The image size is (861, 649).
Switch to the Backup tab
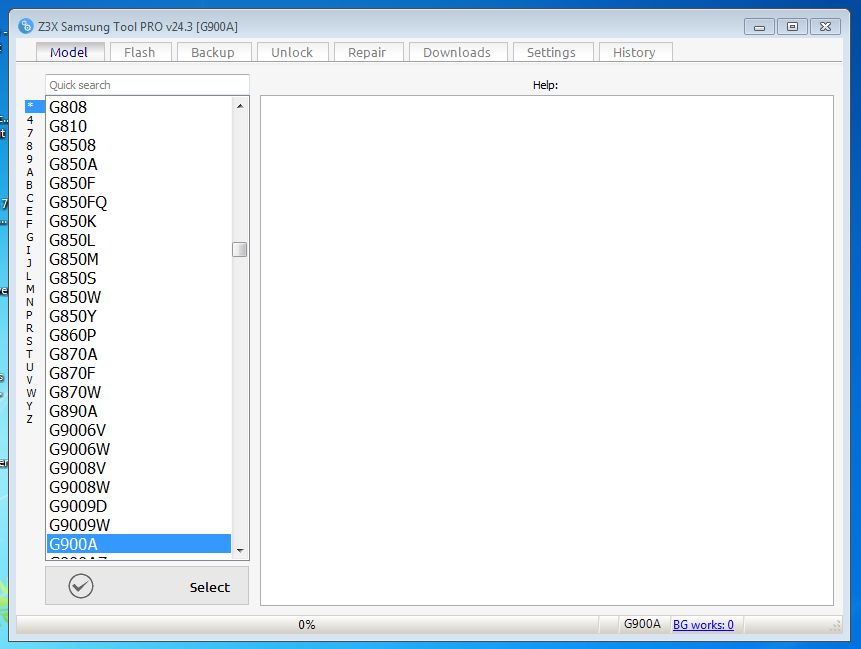(213, 52)
